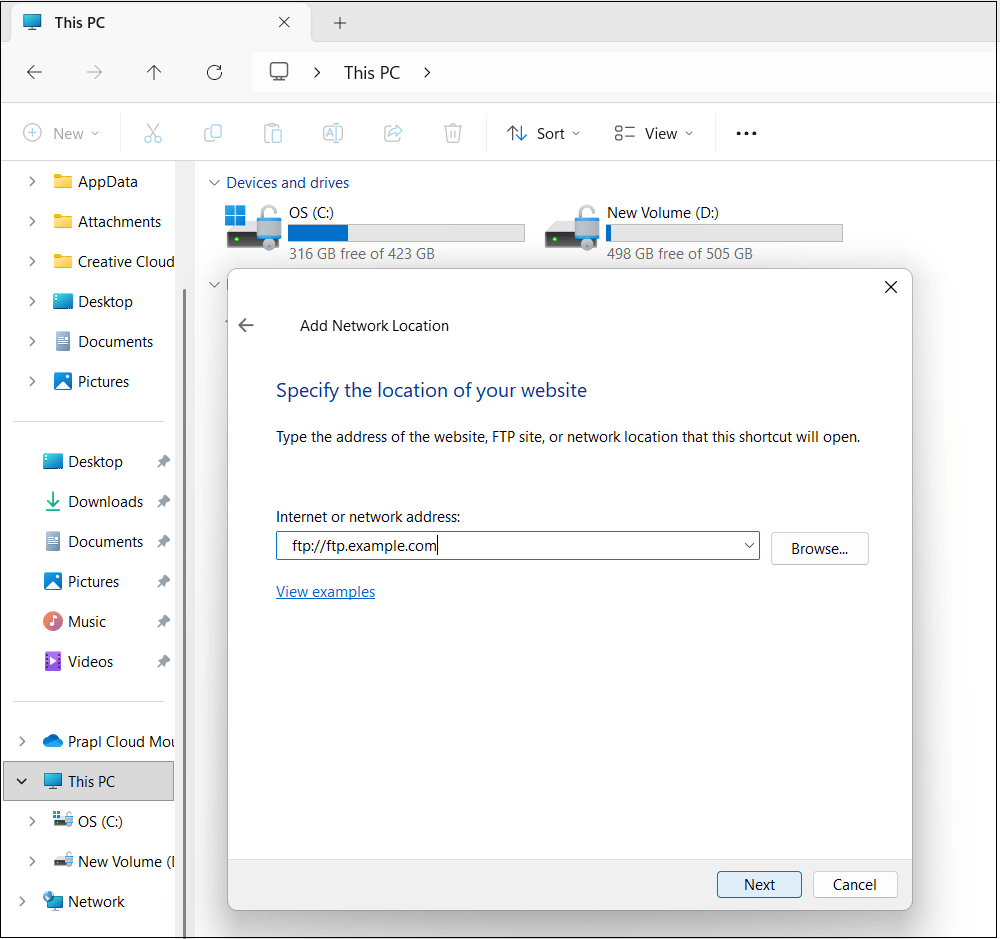Click the monitor icon in address bar
This screenshot has height=939, width=1000.
pos(279,71)
